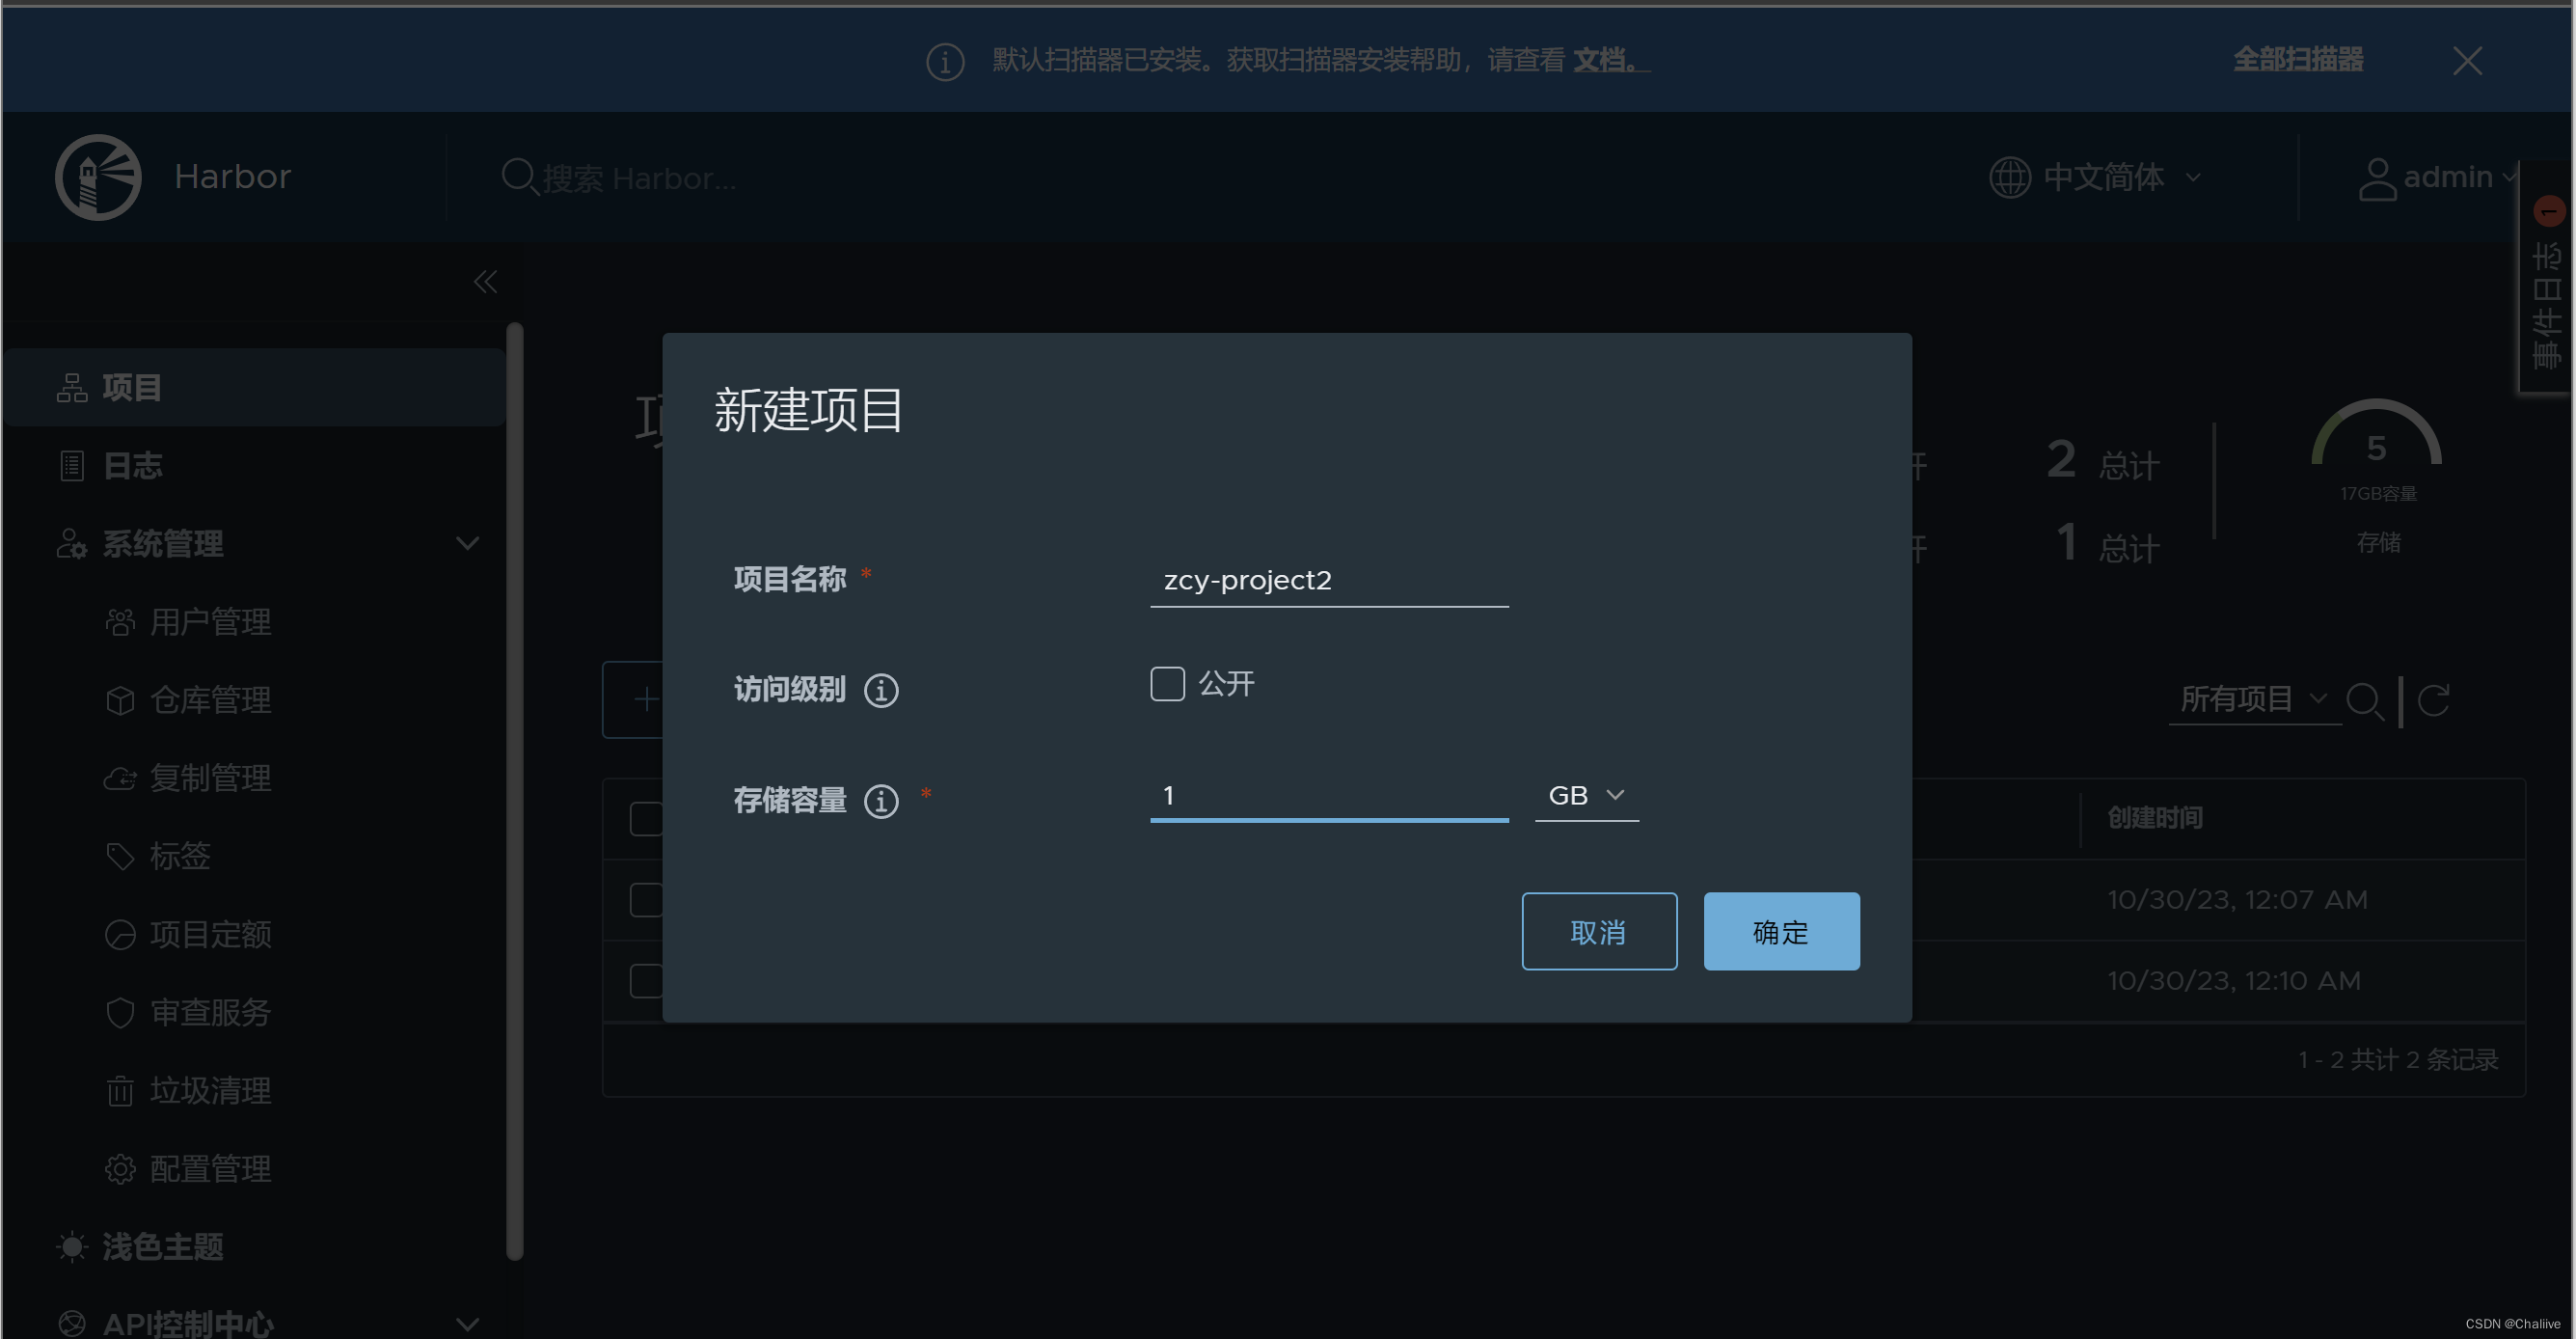Click 取消 cancel button
This screenshot has width=2576, height=1339.
pyautogui.click(x=1598, y=930)
